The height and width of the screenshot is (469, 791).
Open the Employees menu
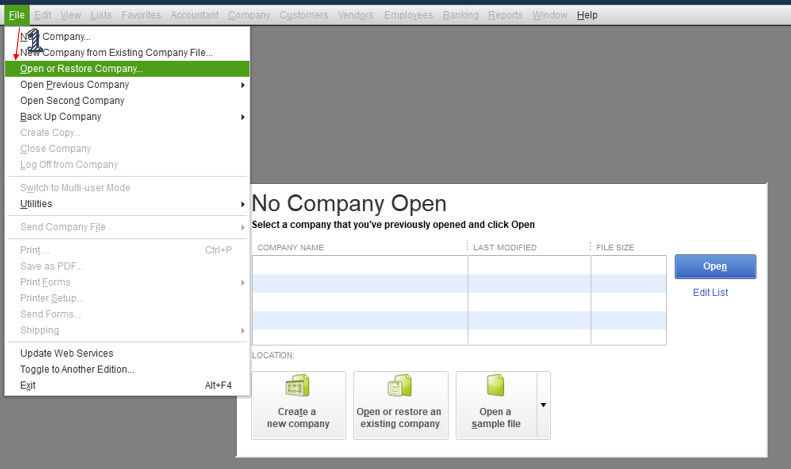click(408, 15)
